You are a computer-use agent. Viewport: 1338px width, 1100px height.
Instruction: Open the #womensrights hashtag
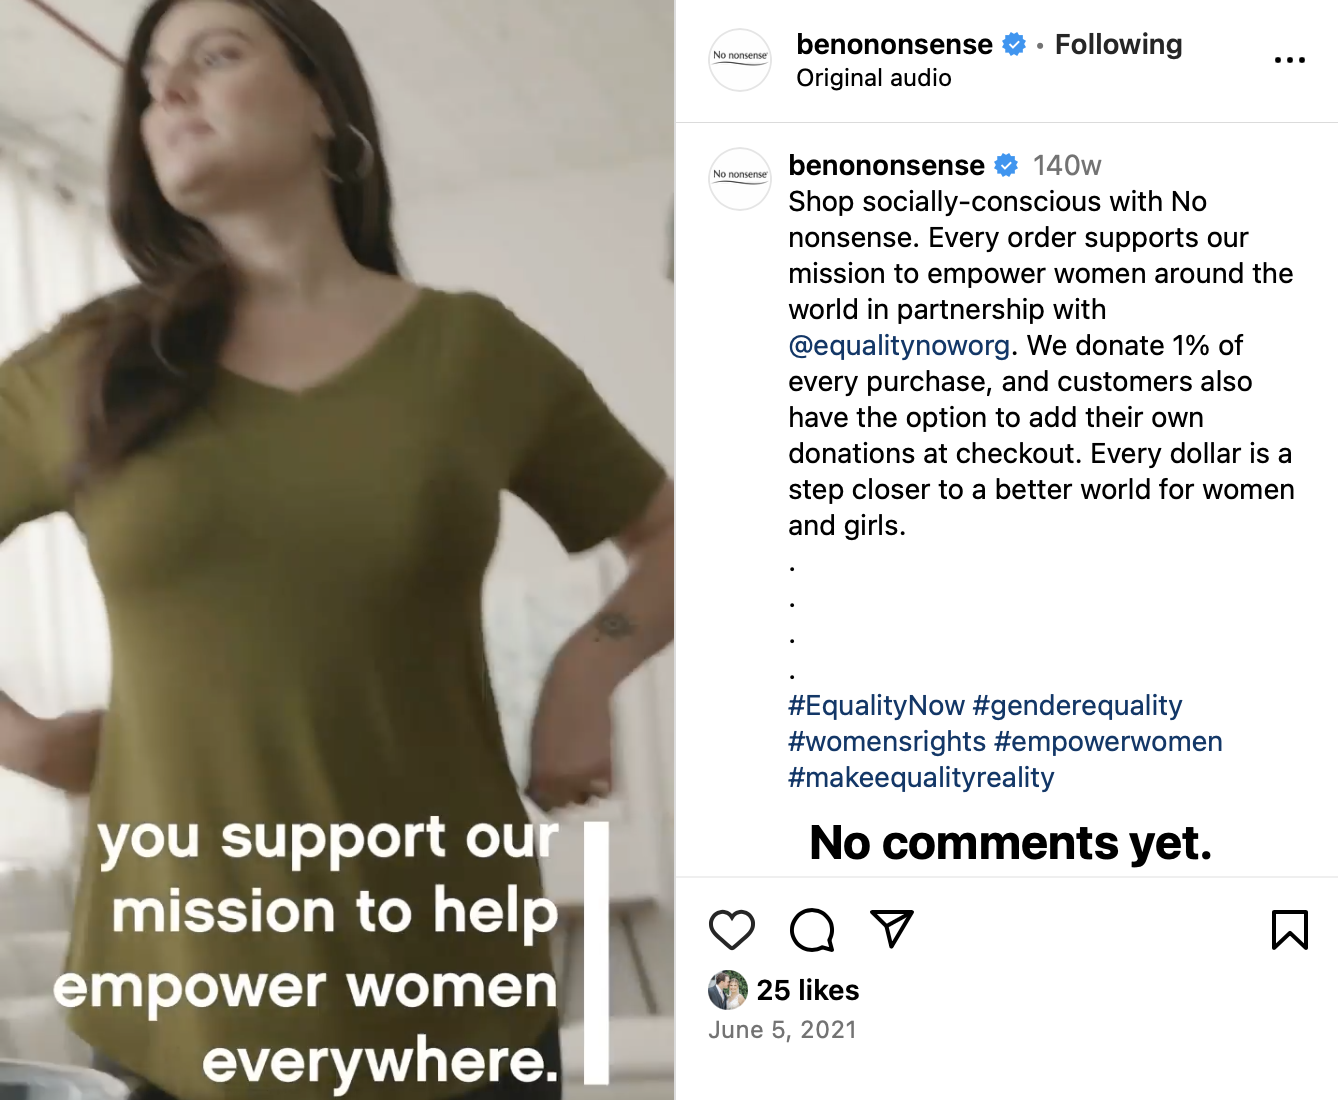click(x=887, y=742)
